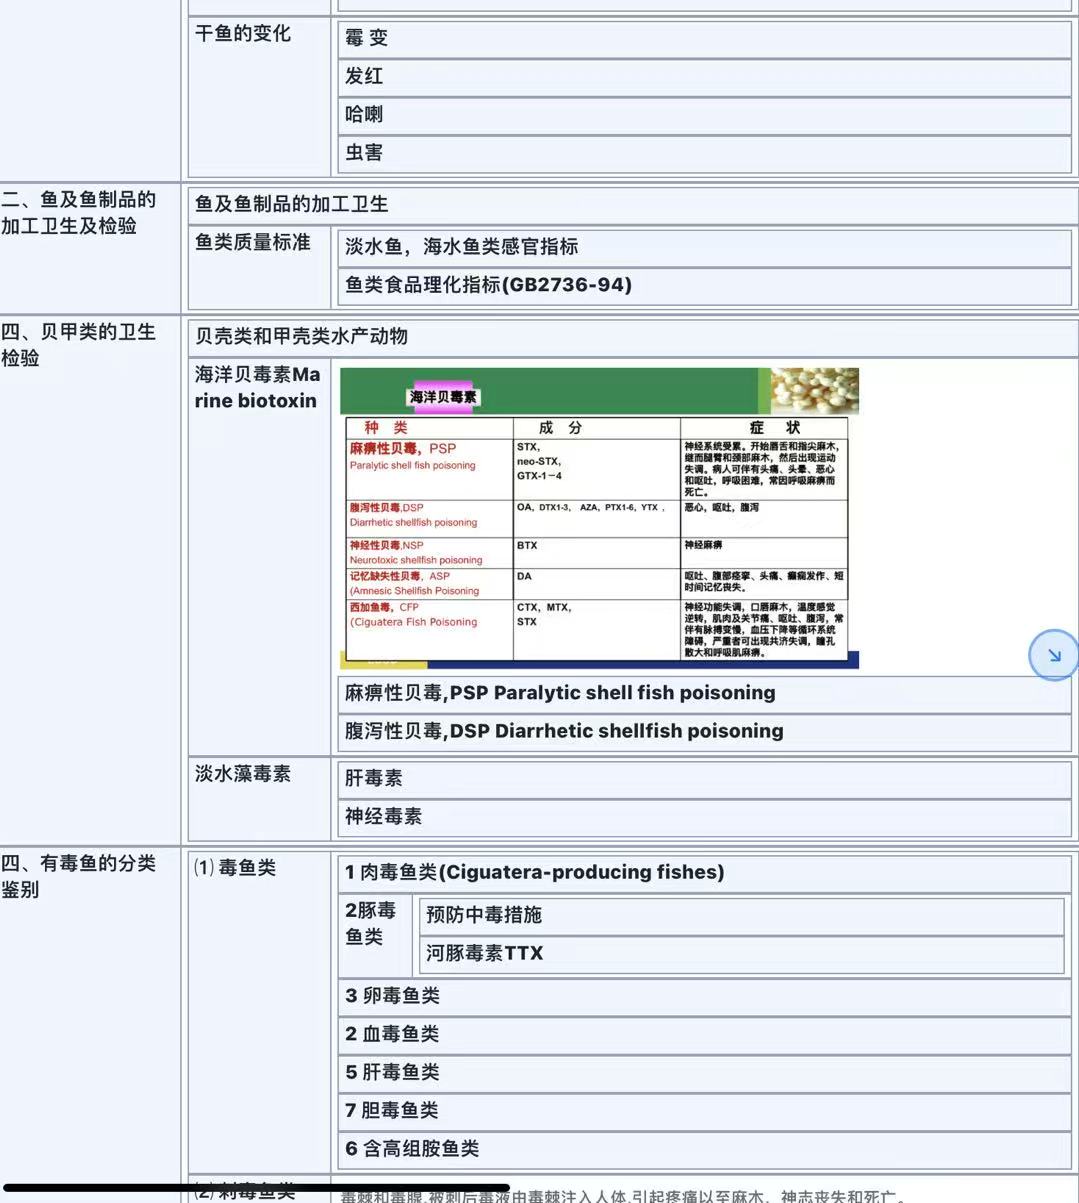This screenshot has height=1203, width=1079.
Task: Select 淡水鱼，海水鱼类感官指标 item
Action: (461, 246)
